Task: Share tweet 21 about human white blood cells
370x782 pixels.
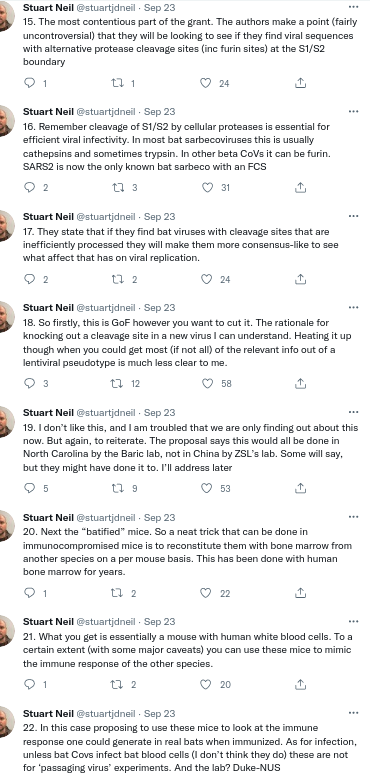Action: click(300, 684)
